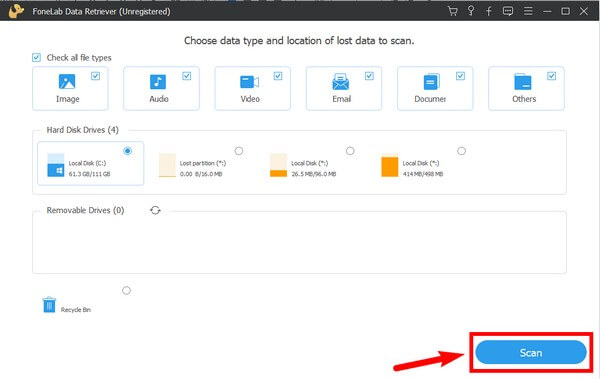
Task: Click the '61.3 GB/111 GB' size text
Action: 89,174
